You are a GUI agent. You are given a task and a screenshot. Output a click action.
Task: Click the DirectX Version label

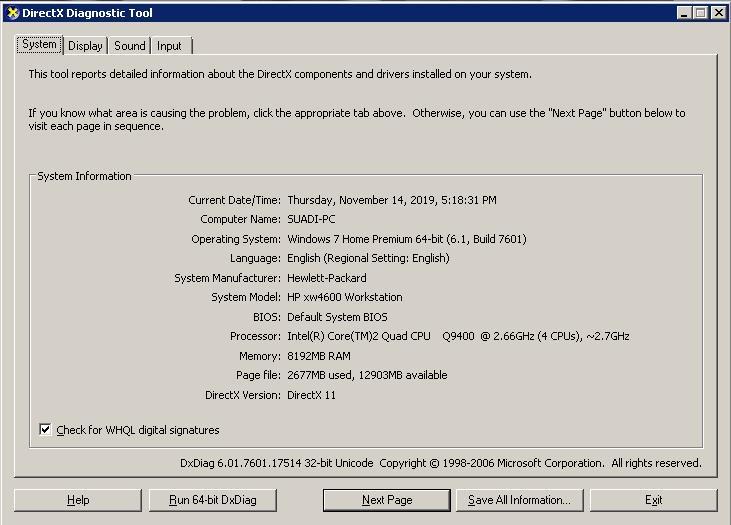tap(243, 395)
